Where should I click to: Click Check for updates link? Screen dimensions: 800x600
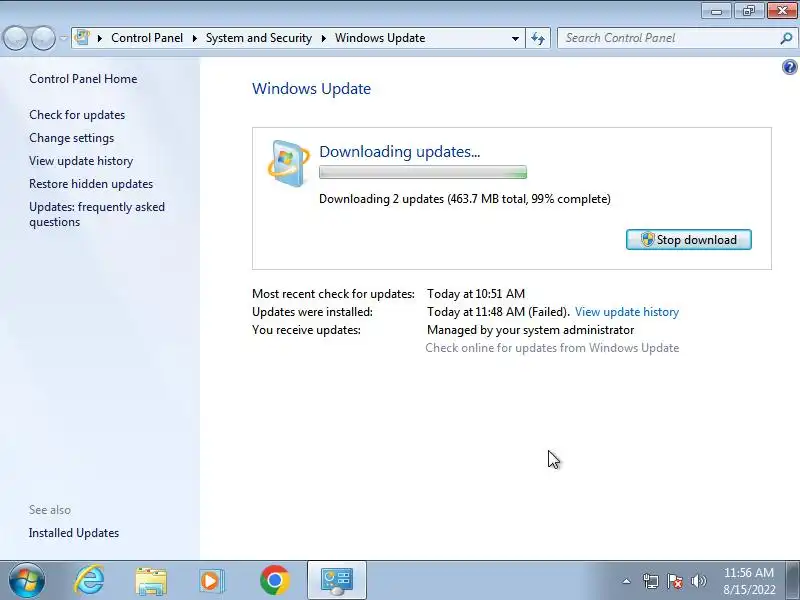coord(77,115)
